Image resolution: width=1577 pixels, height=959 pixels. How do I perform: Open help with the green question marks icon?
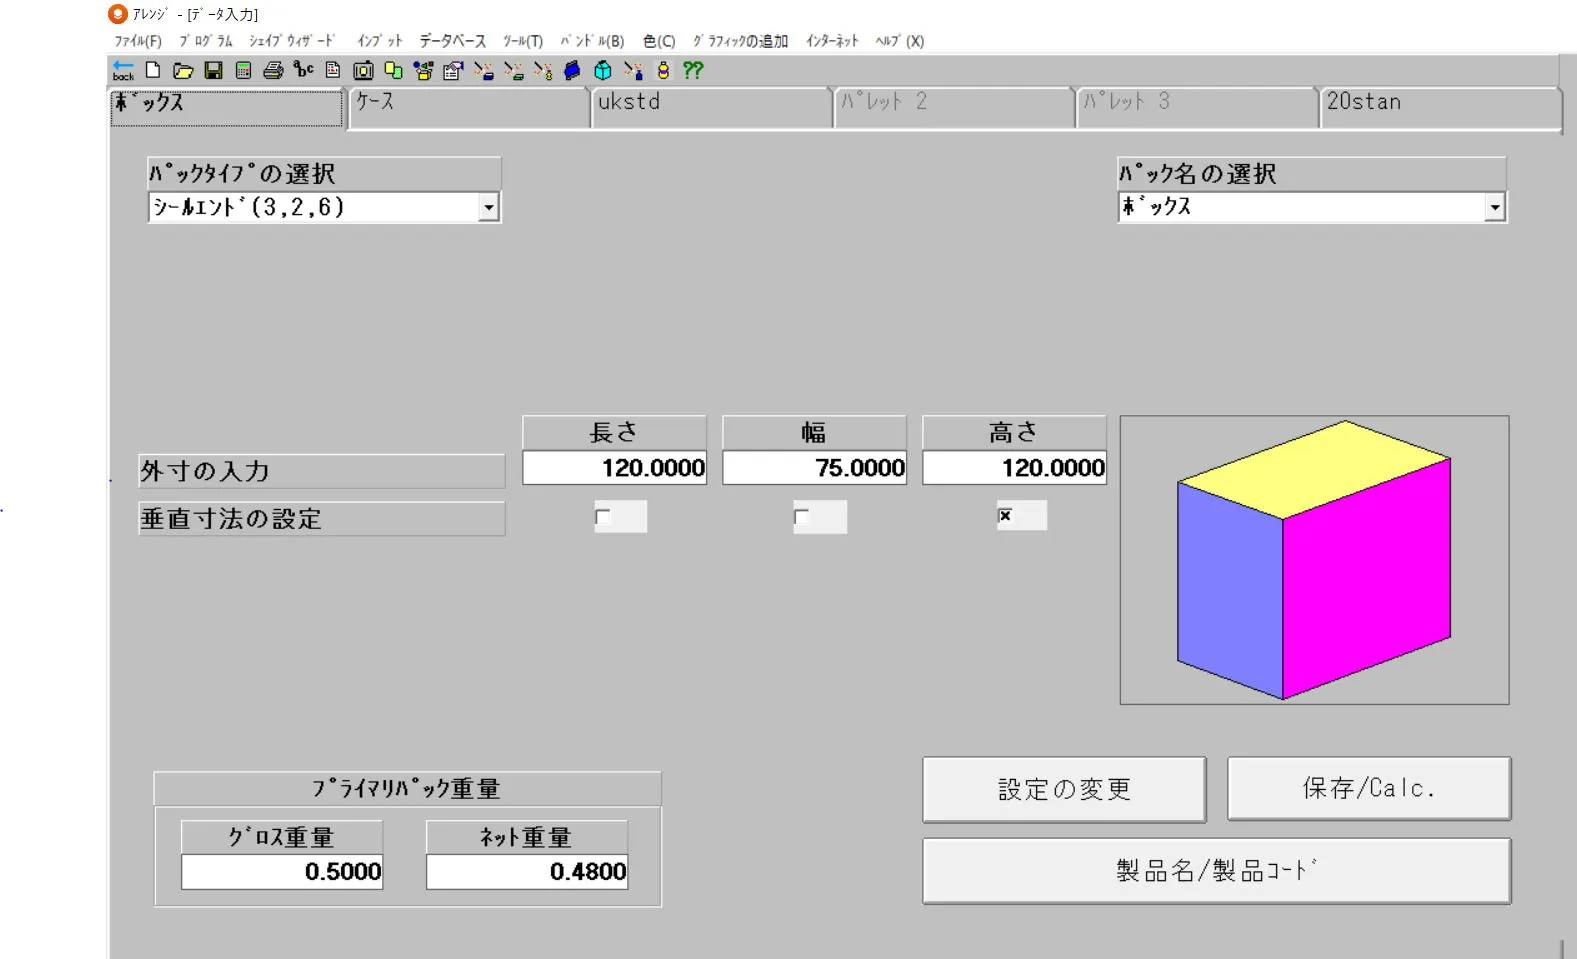coord(693,70)
